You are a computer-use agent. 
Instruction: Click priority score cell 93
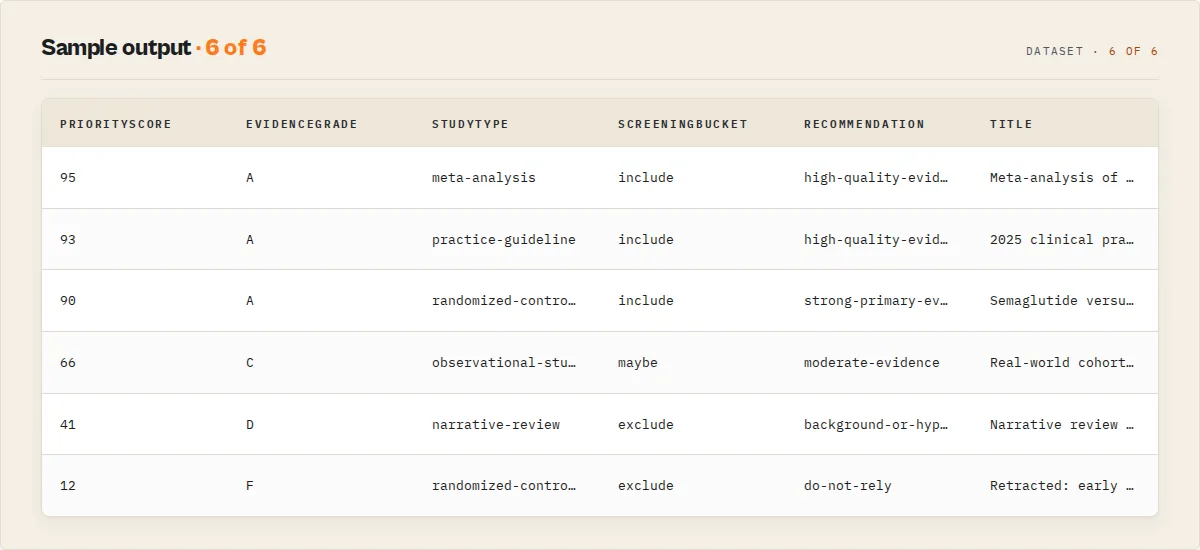click(68, 240)
